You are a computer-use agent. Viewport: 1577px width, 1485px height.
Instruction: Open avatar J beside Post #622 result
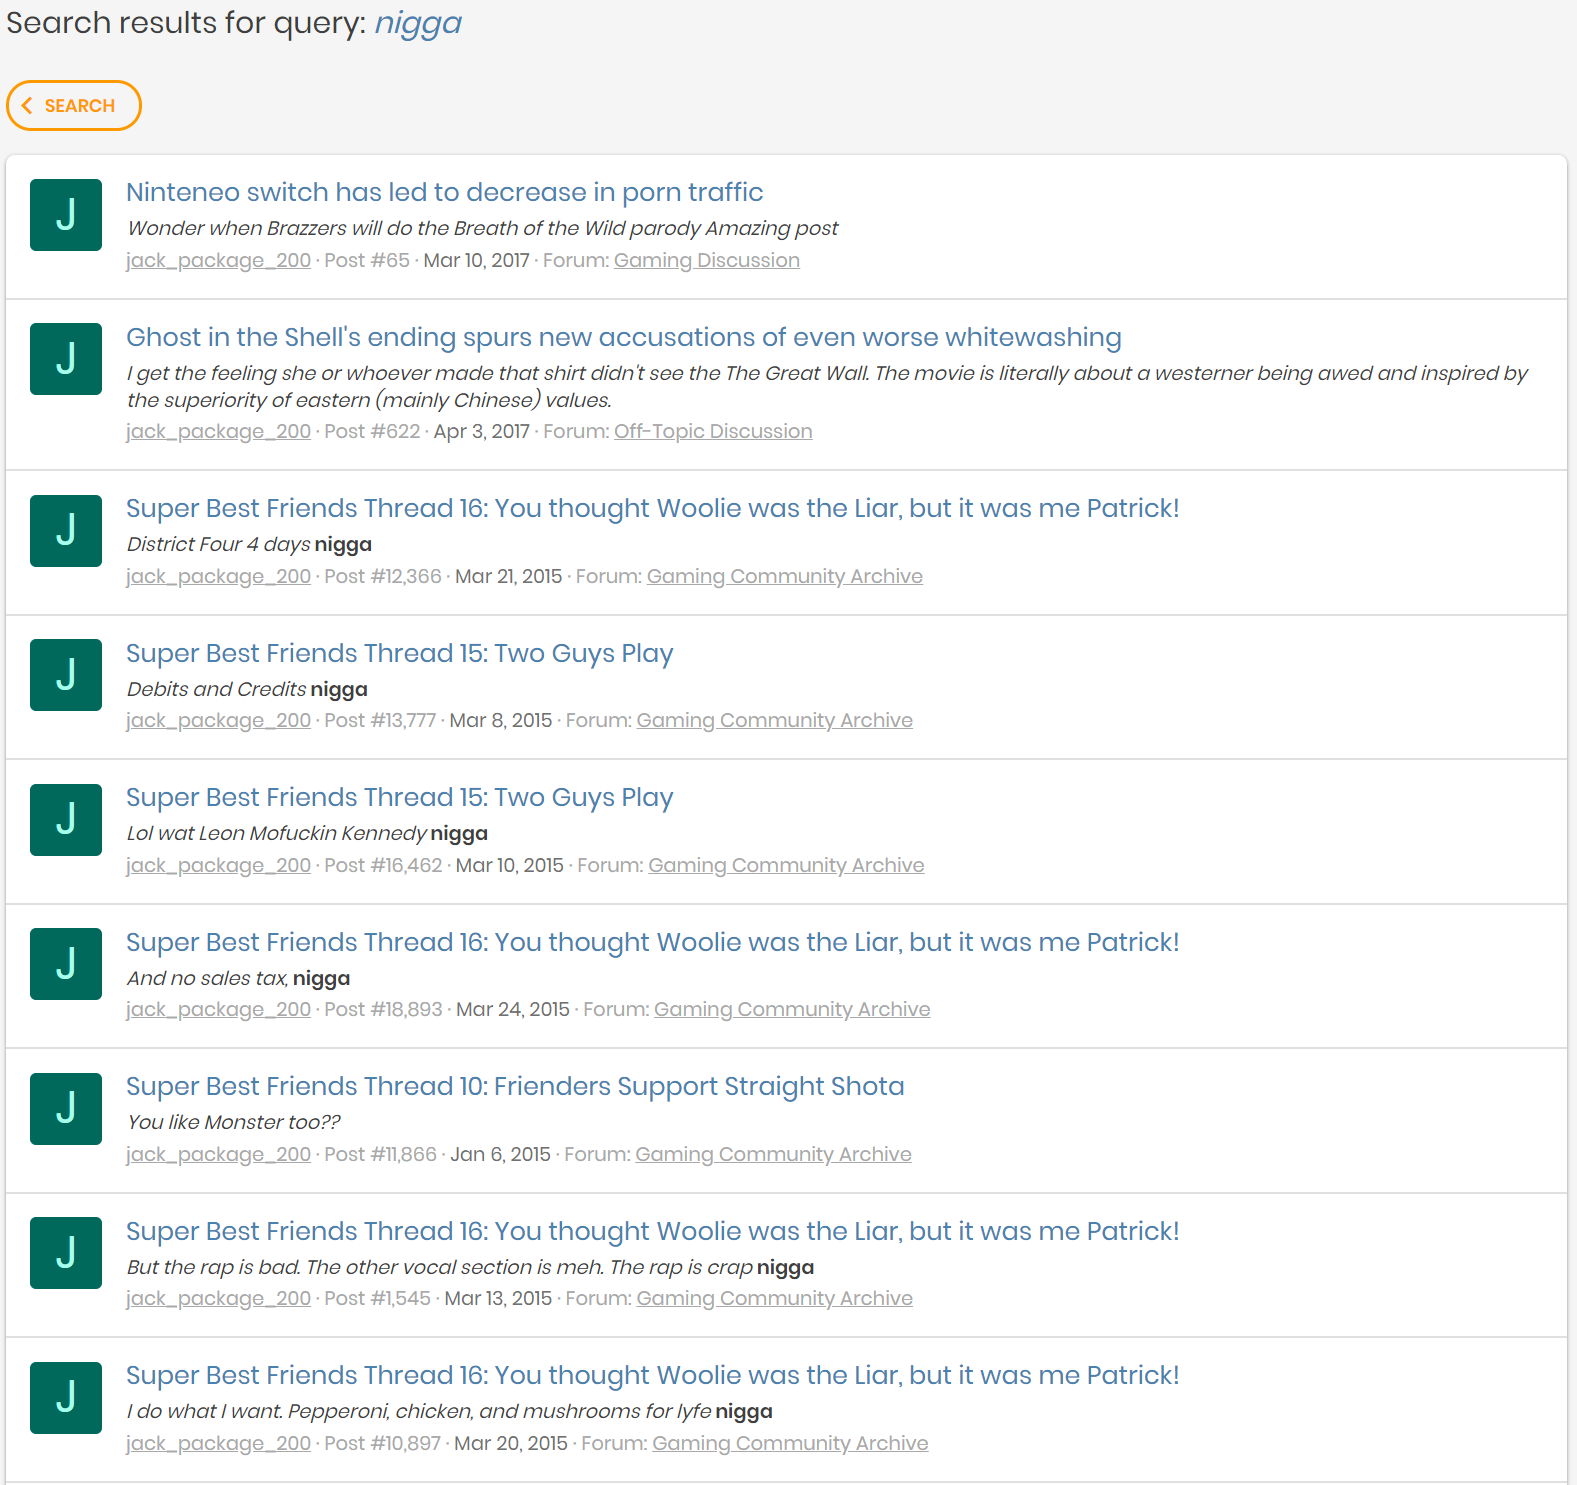(x=66, y=359)
